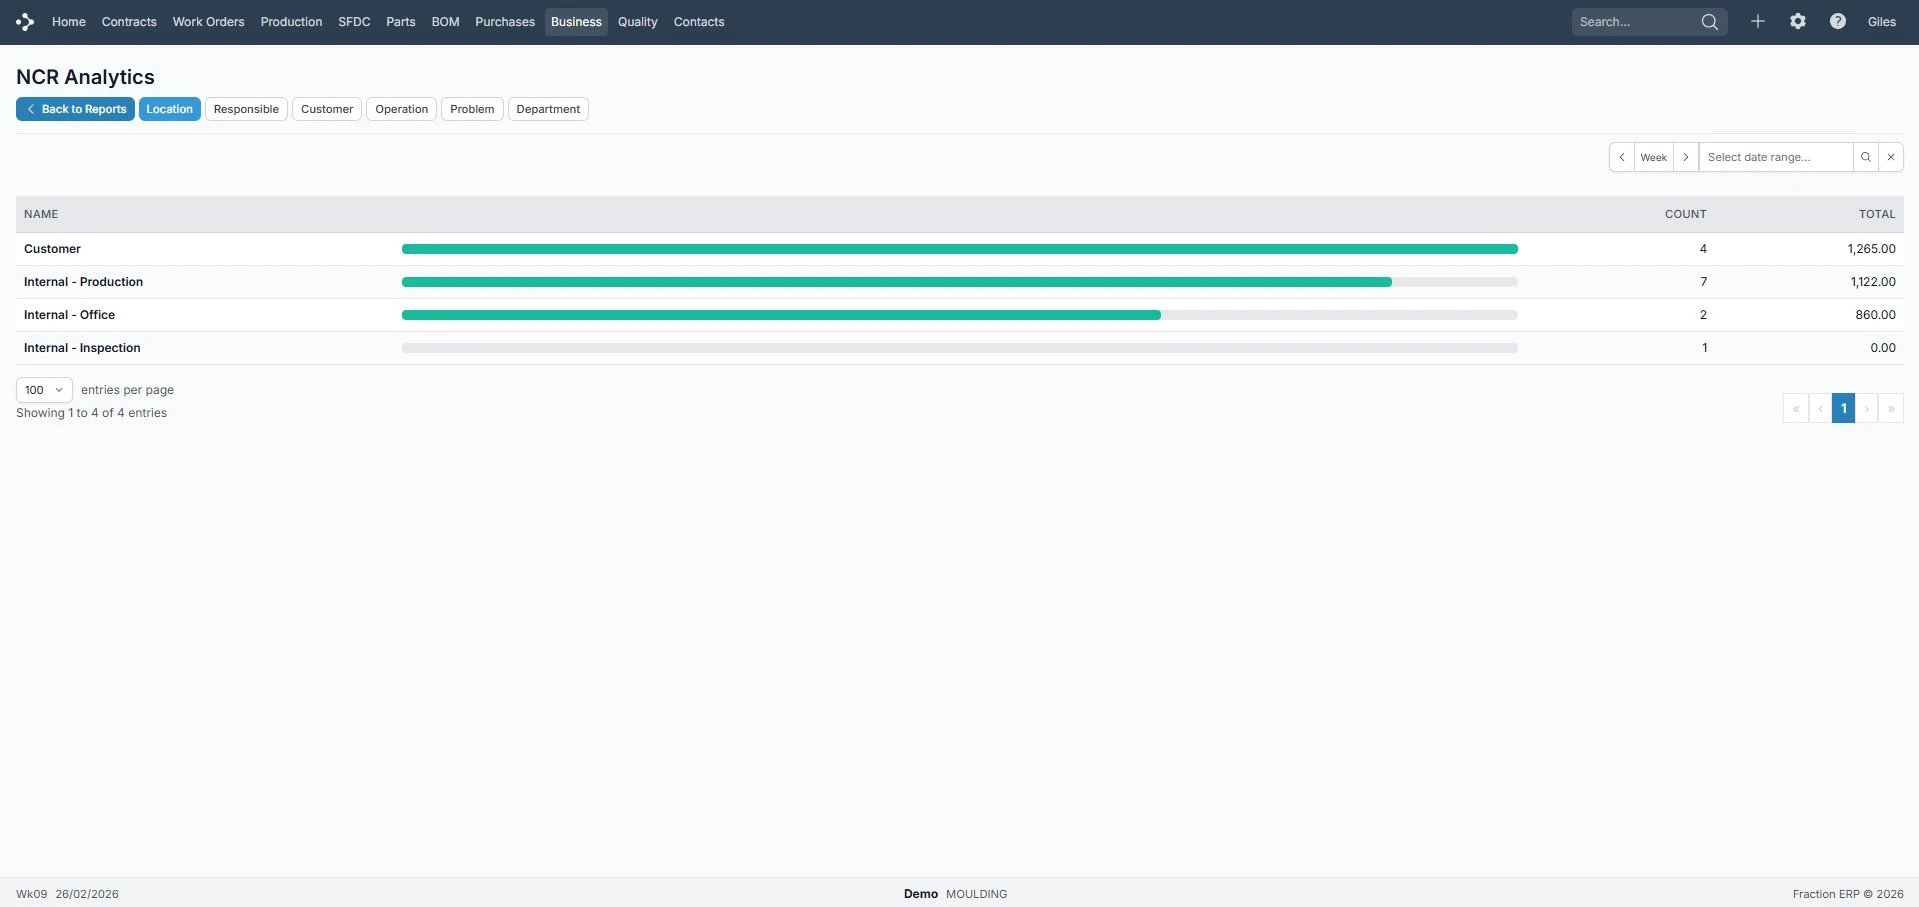Click the date range search icon
The height and width of the screenshot is (907, 1919).
[x=1865, y=157]
